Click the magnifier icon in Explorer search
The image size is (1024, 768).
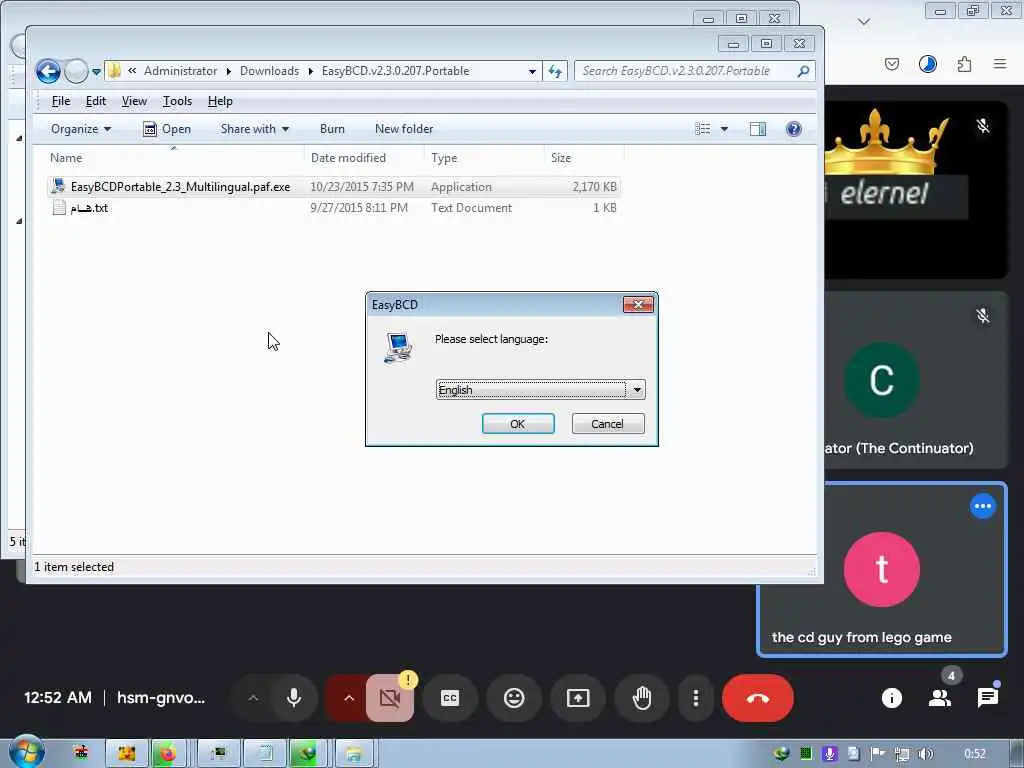[803, 71]
